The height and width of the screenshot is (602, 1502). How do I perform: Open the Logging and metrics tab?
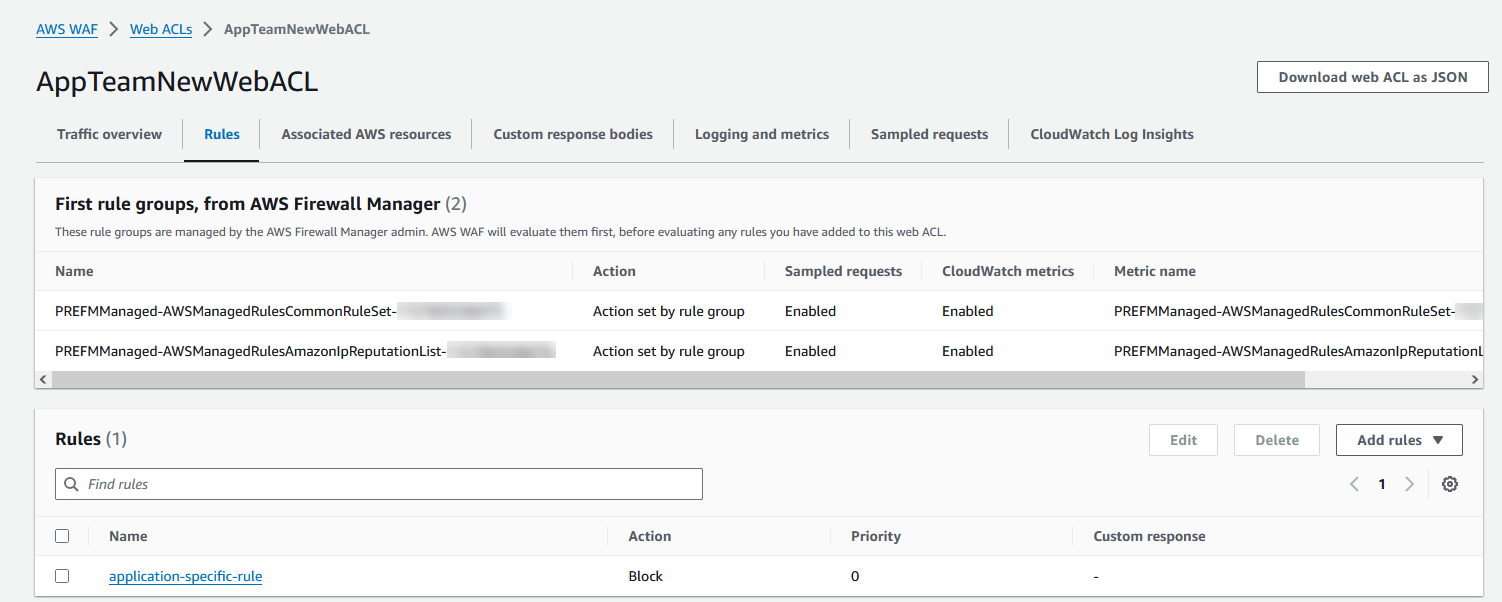(x=761, y=133)
